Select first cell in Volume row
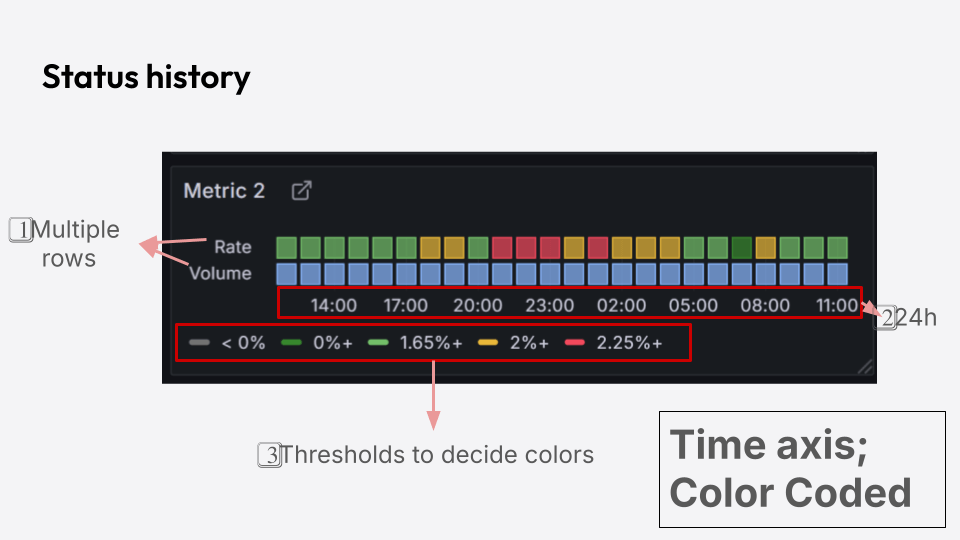The width and height of the screenshot is (960, 540). (287, 273)
